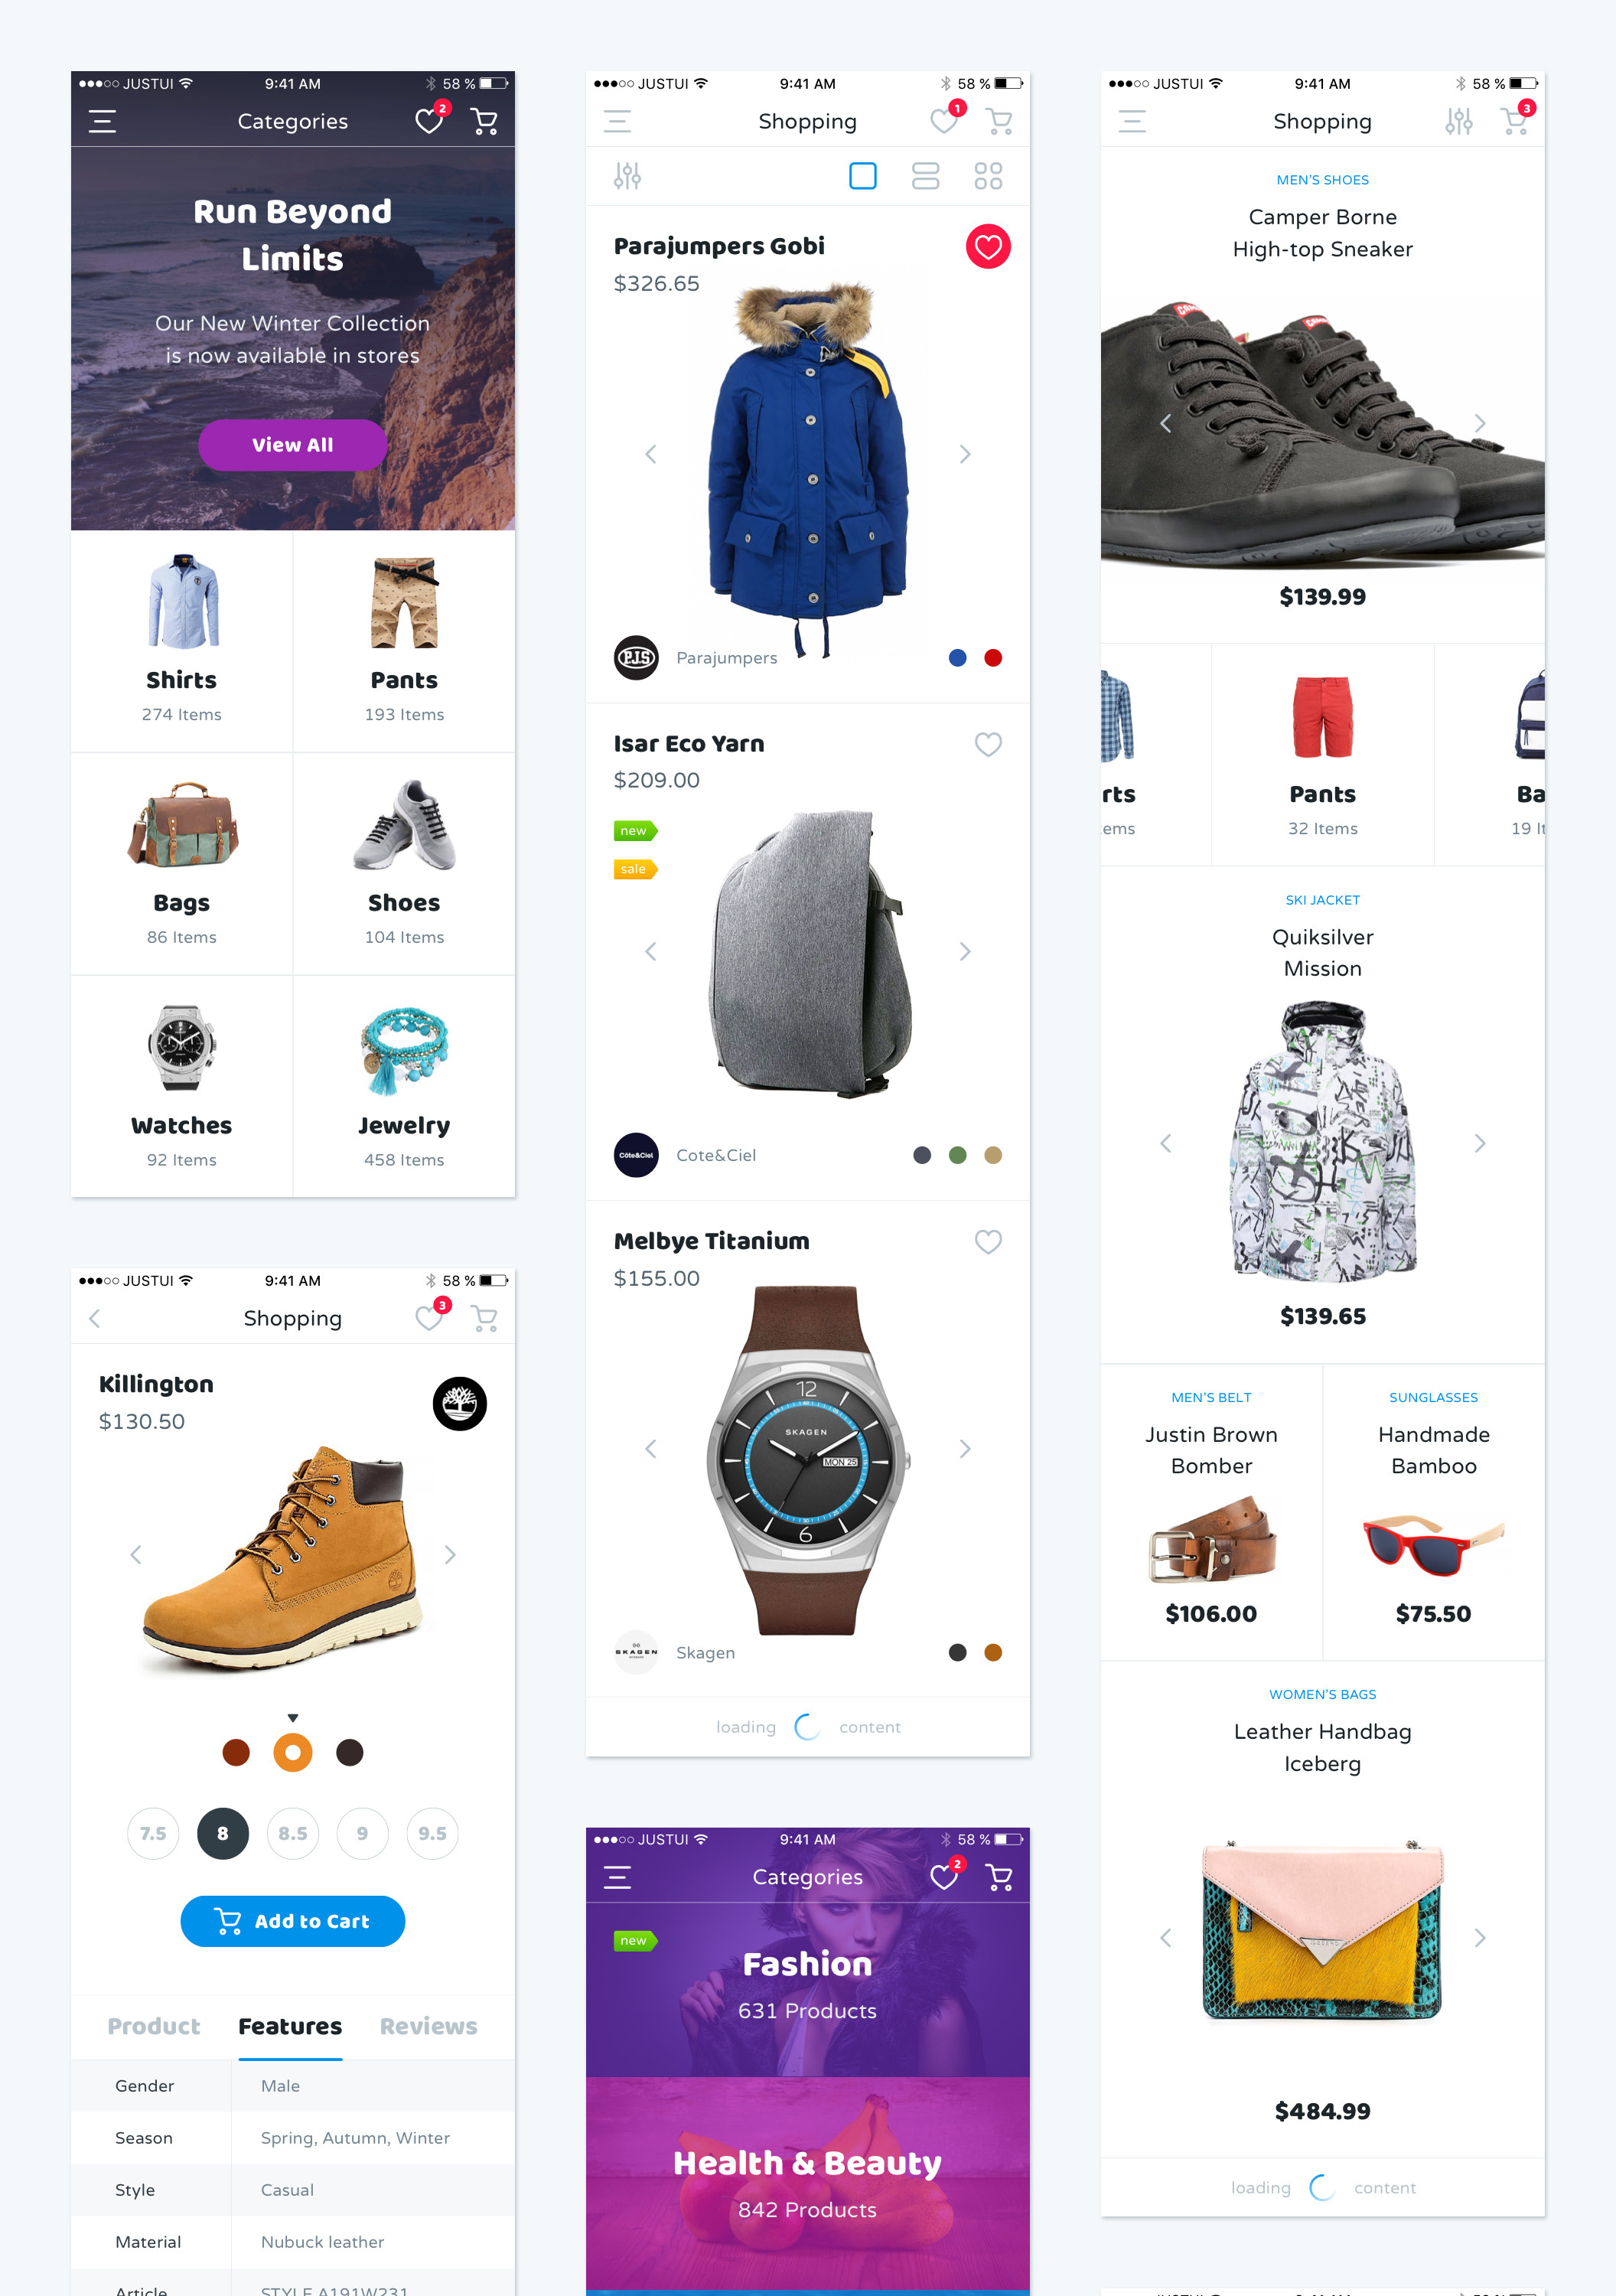Viewport: 1616px width, 2296px height.
Task: Show previous image of Melbye Titanium watch
Action: pyautogui.click(x=650, y=1448)
